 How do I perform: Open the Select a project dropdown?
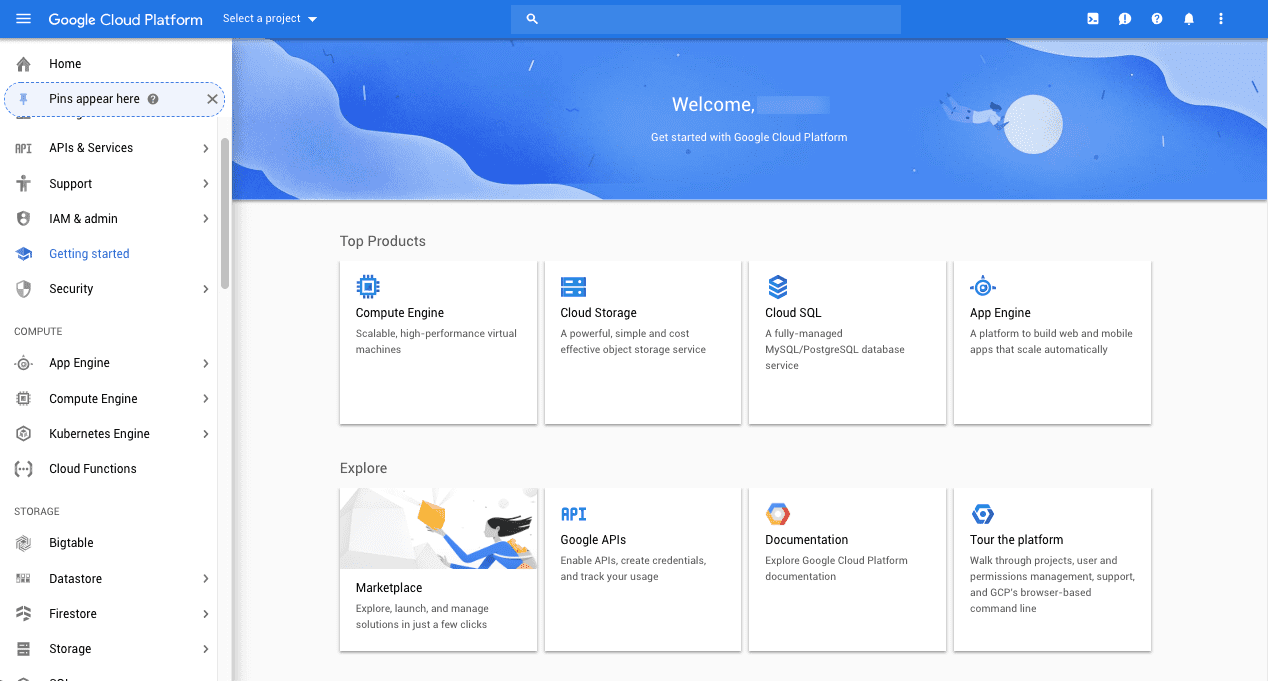(270, 19)
